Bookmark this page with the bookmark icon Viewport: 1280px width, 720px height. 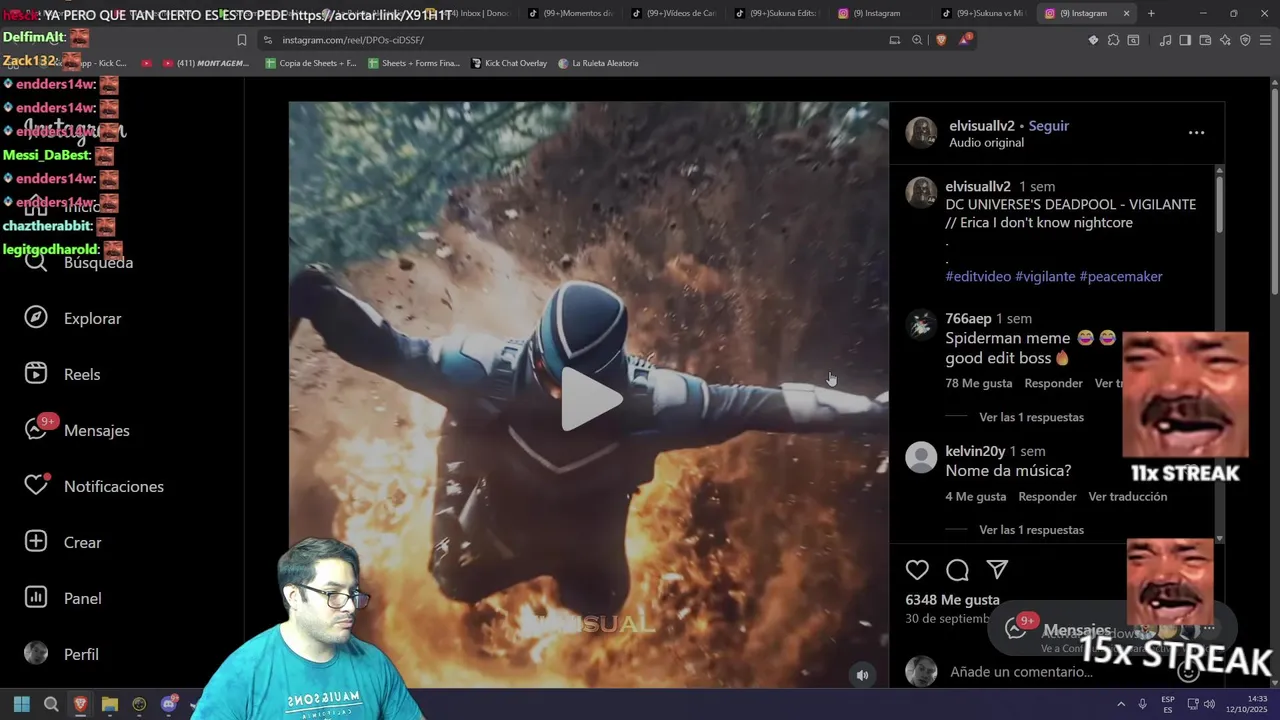[241, 40]
